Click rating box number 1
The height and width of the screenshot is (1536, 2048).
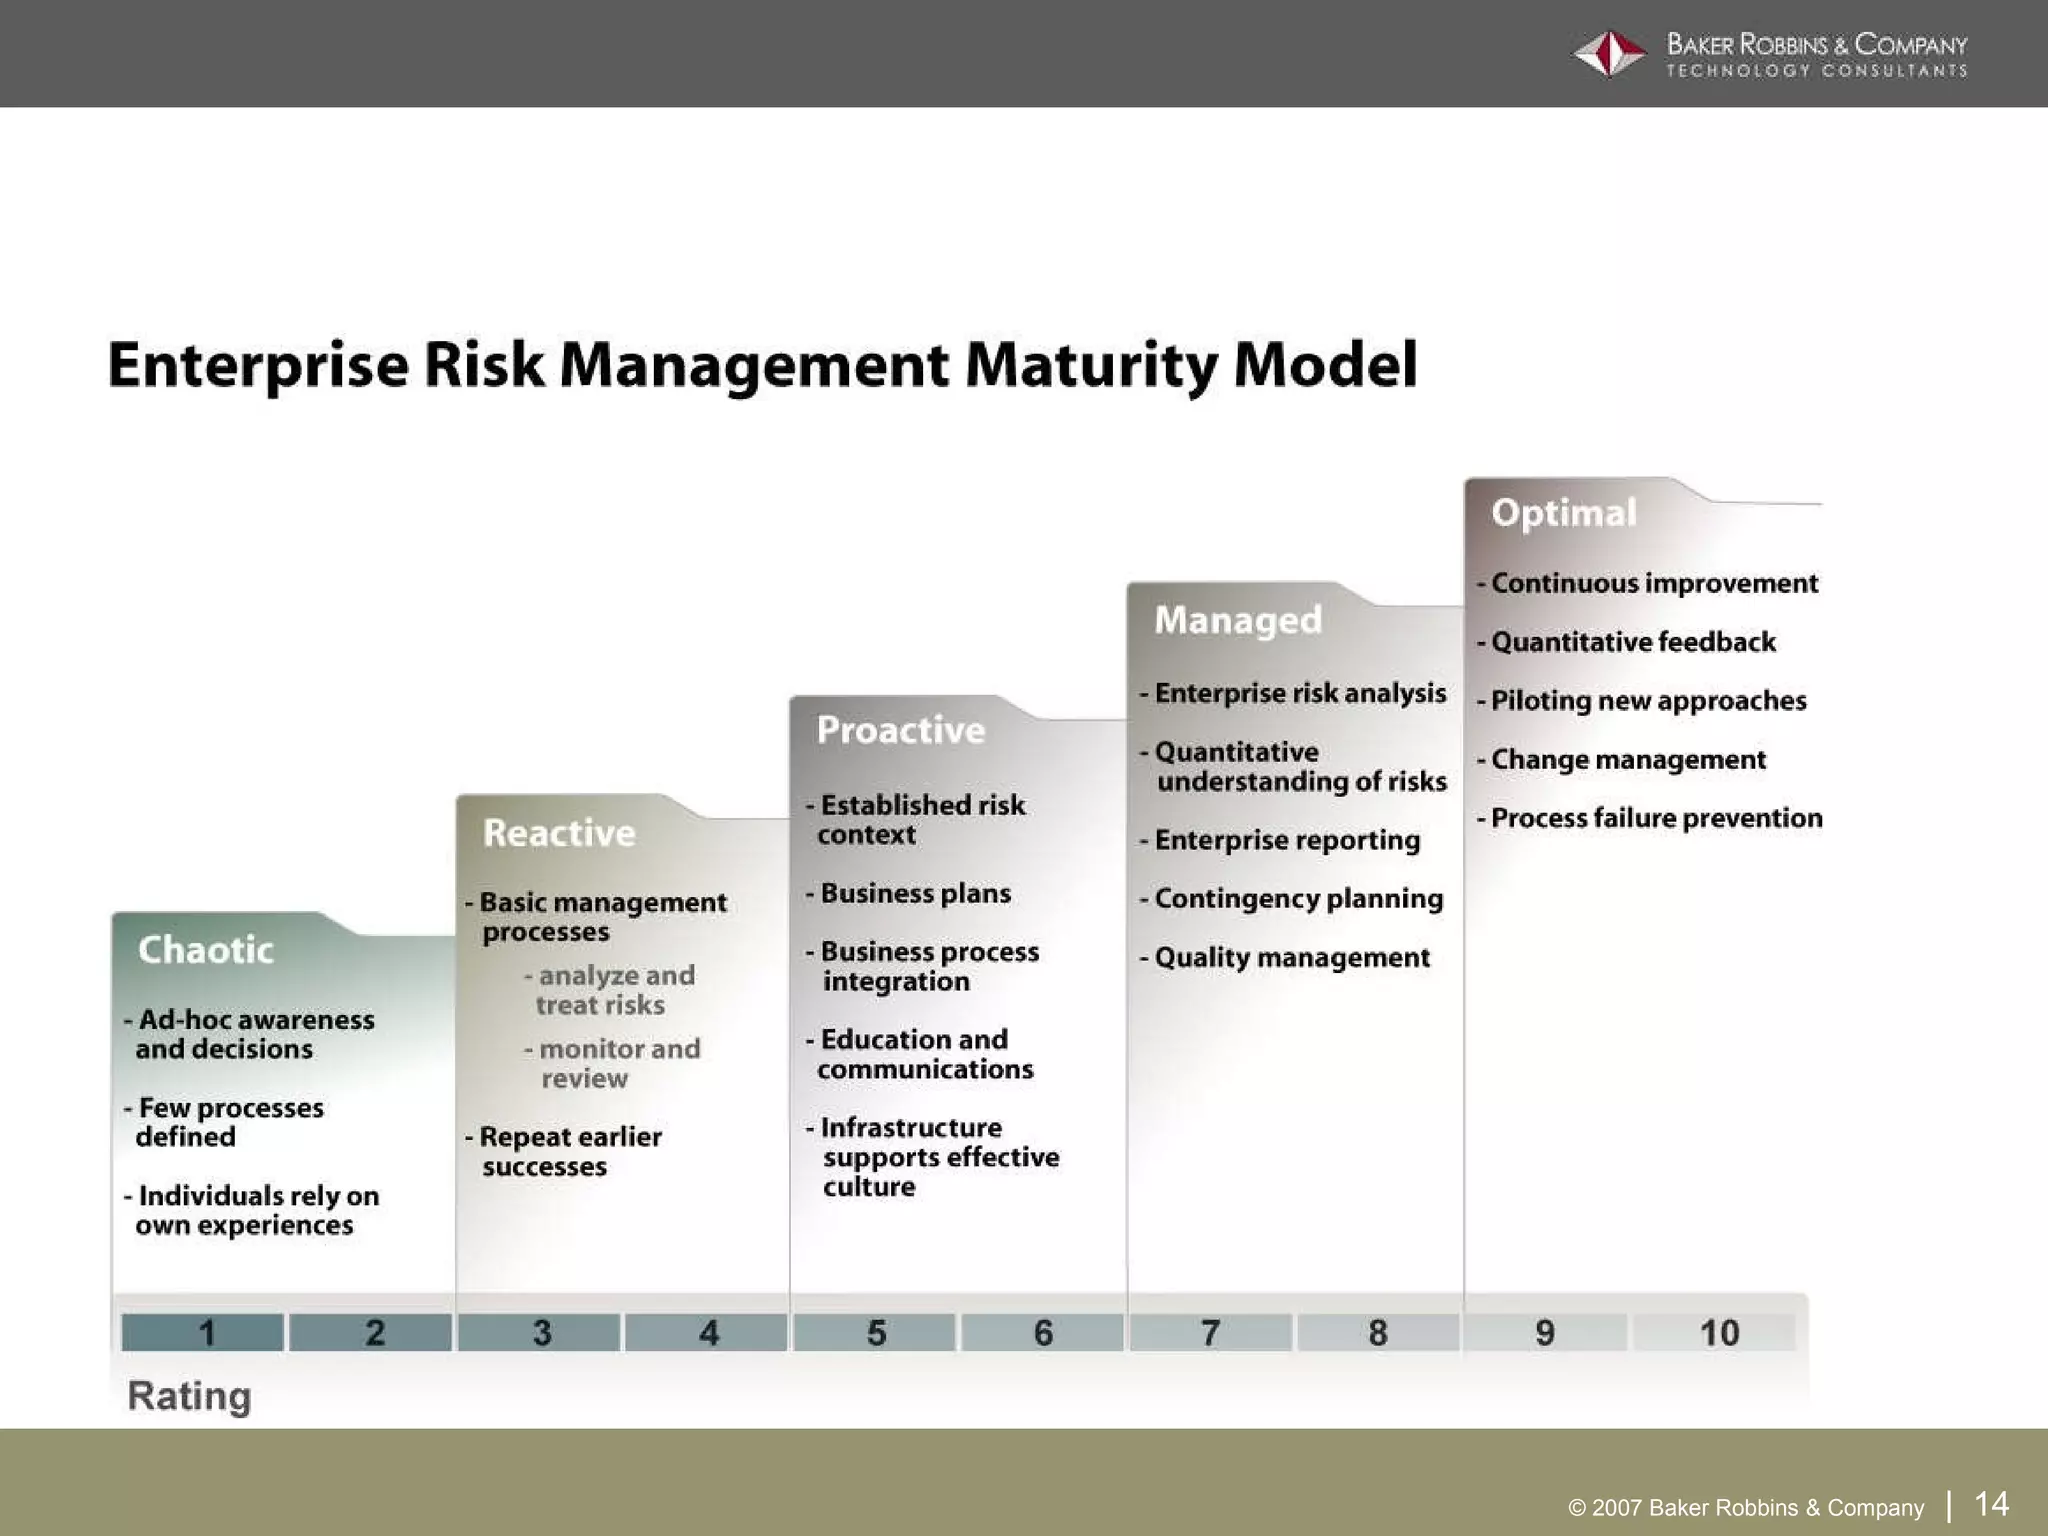tap(203, 1333)
